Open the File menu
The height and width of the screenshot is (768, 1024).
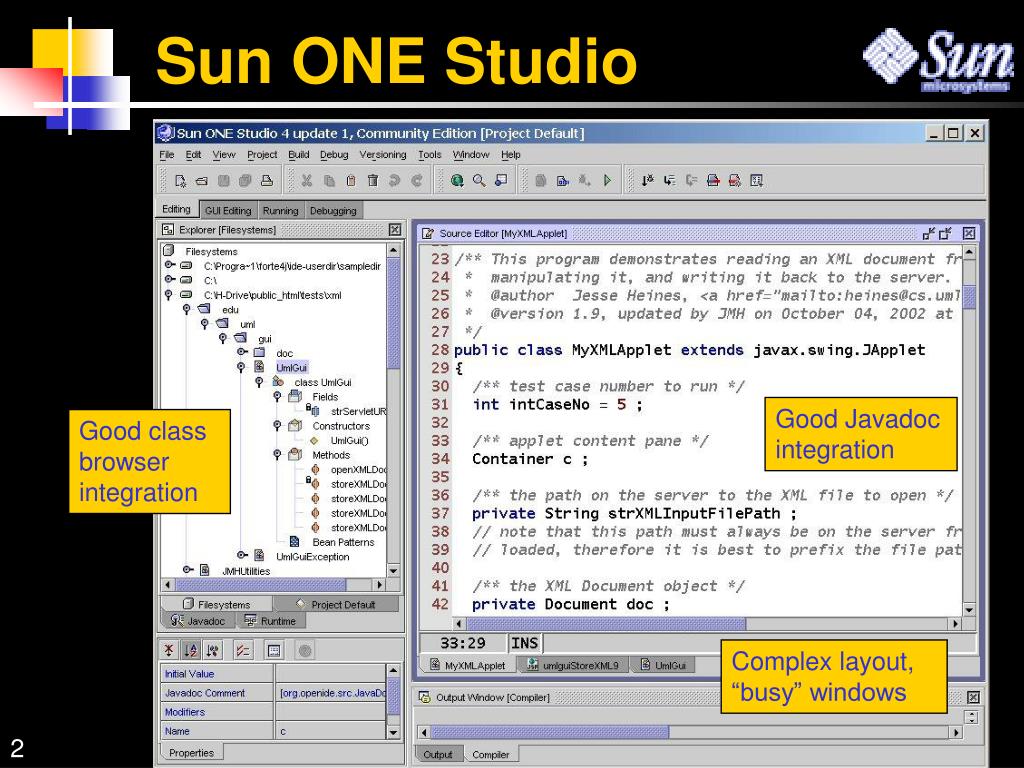167,155
